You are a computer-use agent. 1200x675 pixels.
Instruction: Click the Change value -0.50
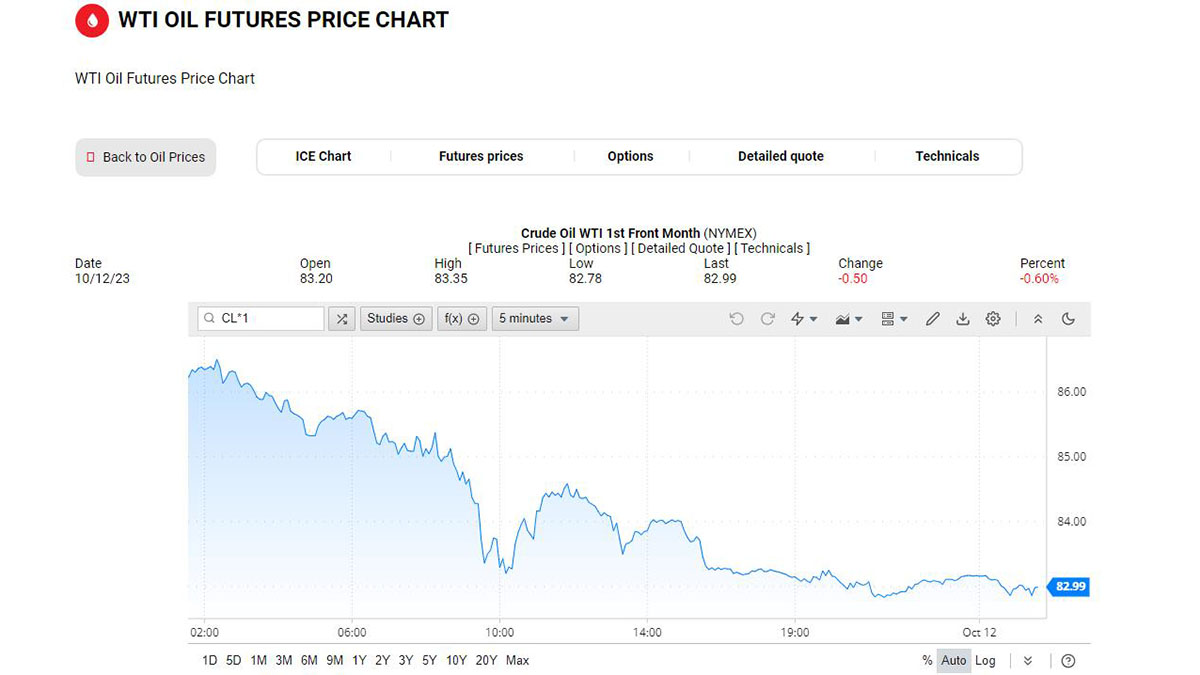tap(853, 278)
